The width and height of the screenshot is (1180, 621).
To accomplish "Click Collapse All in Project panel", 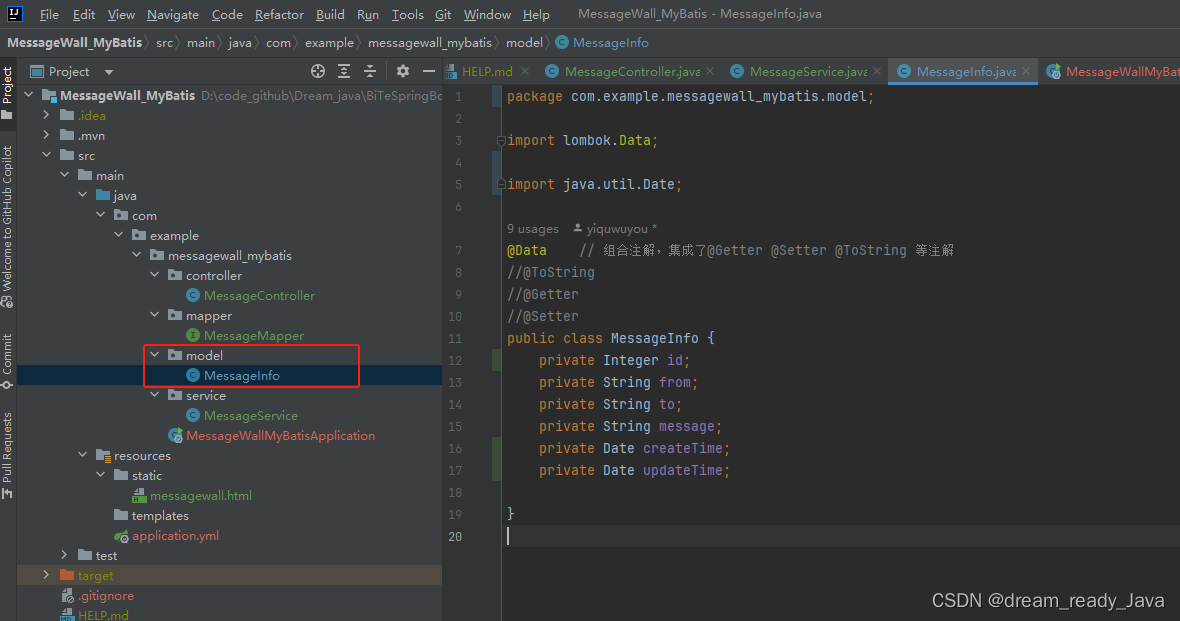I will pos(370,72).
